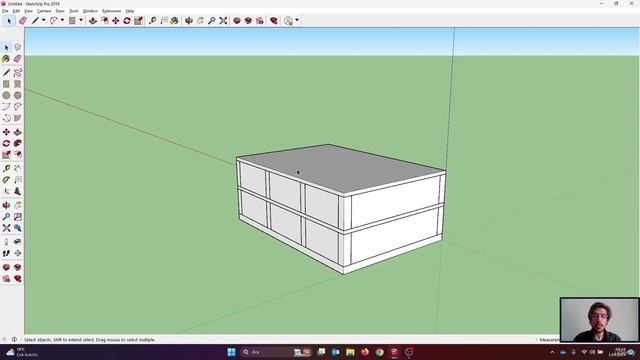
Task: Activate the Zoom Window tool
Action: pyautogui.click(x=18, y=217)
